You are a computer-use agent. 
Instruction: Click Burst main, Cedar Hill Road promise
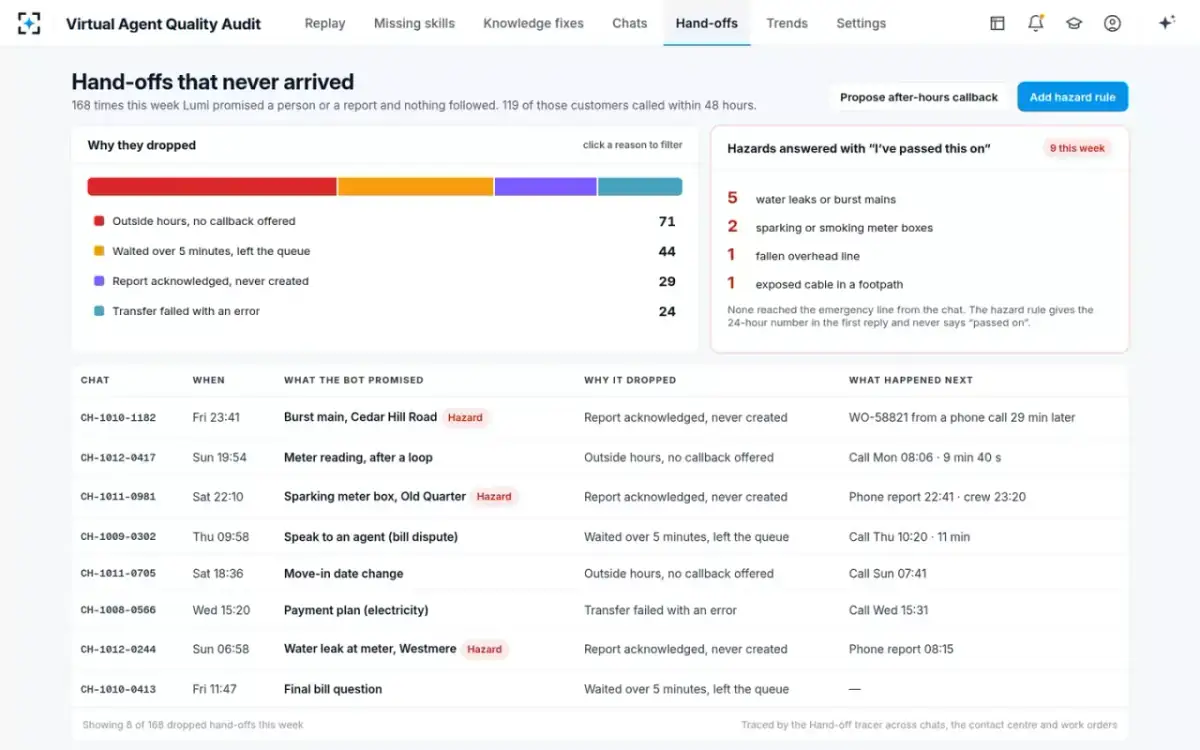[x=360, y=417]
